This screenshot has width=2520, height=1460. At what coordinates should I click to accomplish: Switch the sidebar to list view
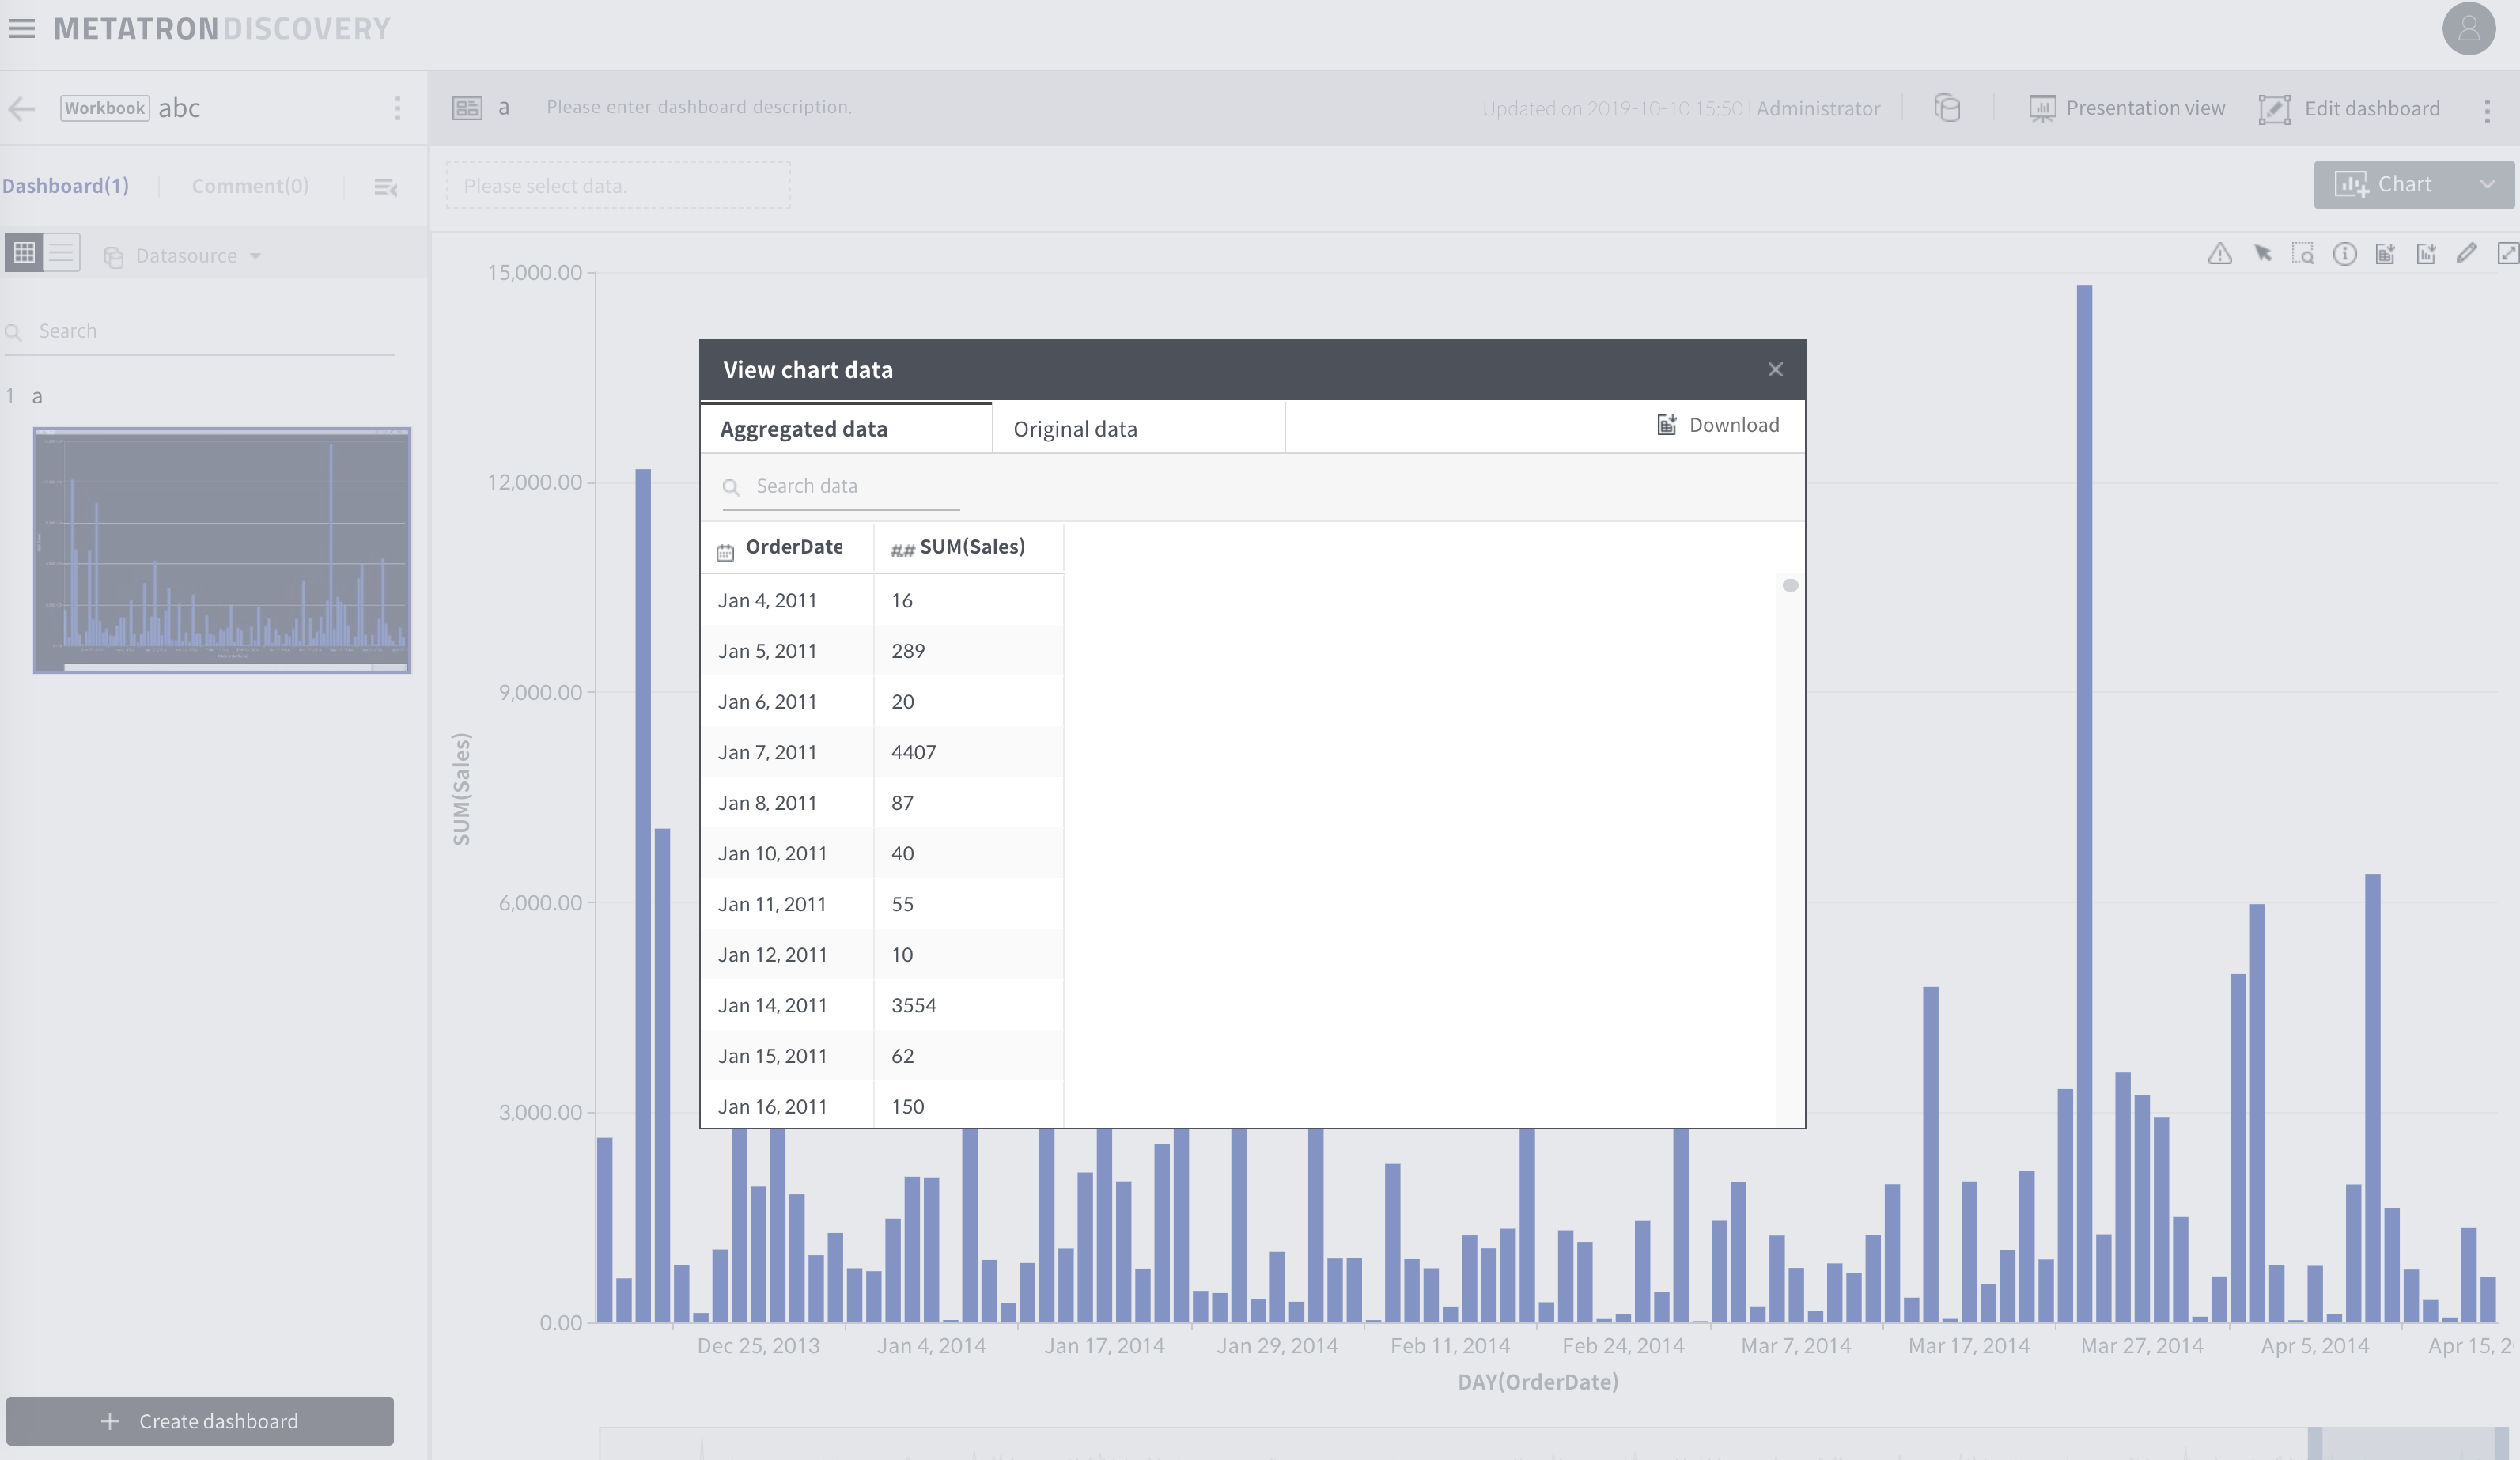point(61,252)
